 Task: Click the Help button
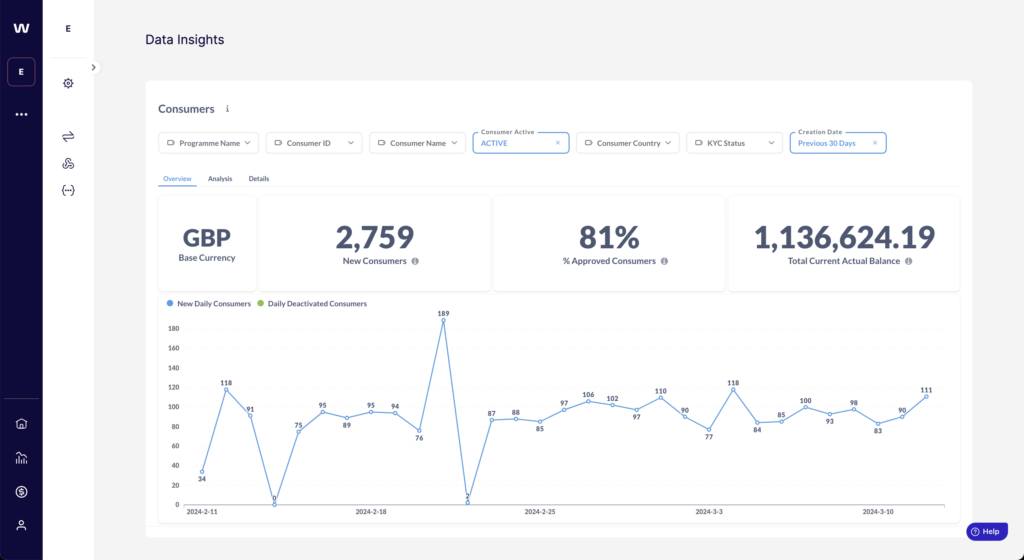tap(986, 532)
